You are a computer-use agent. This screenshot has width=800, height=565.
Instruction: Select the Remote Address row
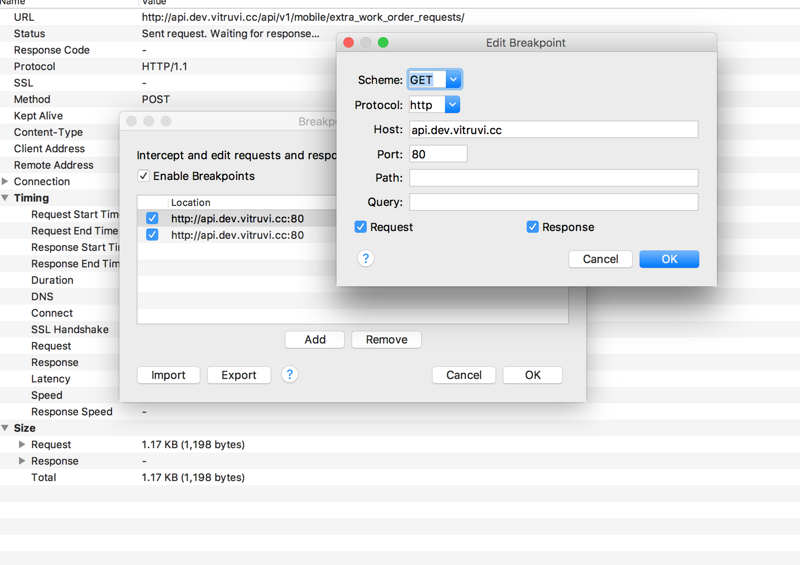tap(54, 165)
